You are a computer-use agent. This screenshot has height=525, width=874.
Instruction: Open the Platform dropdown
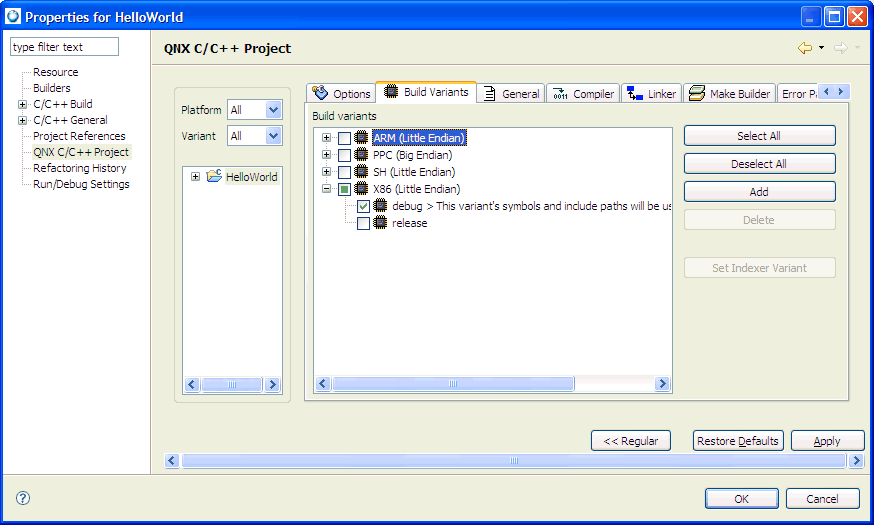[273, 110]
